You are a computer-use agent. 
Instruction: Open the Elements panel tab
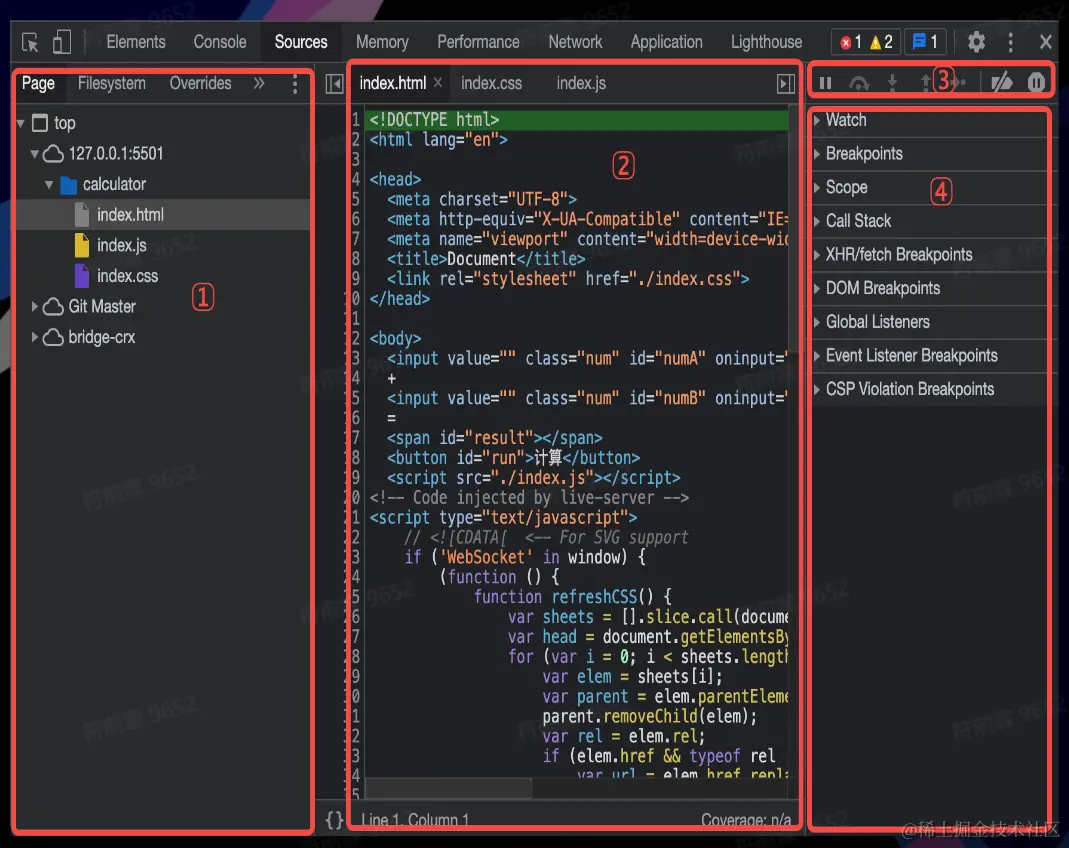[x=136, y=42]
